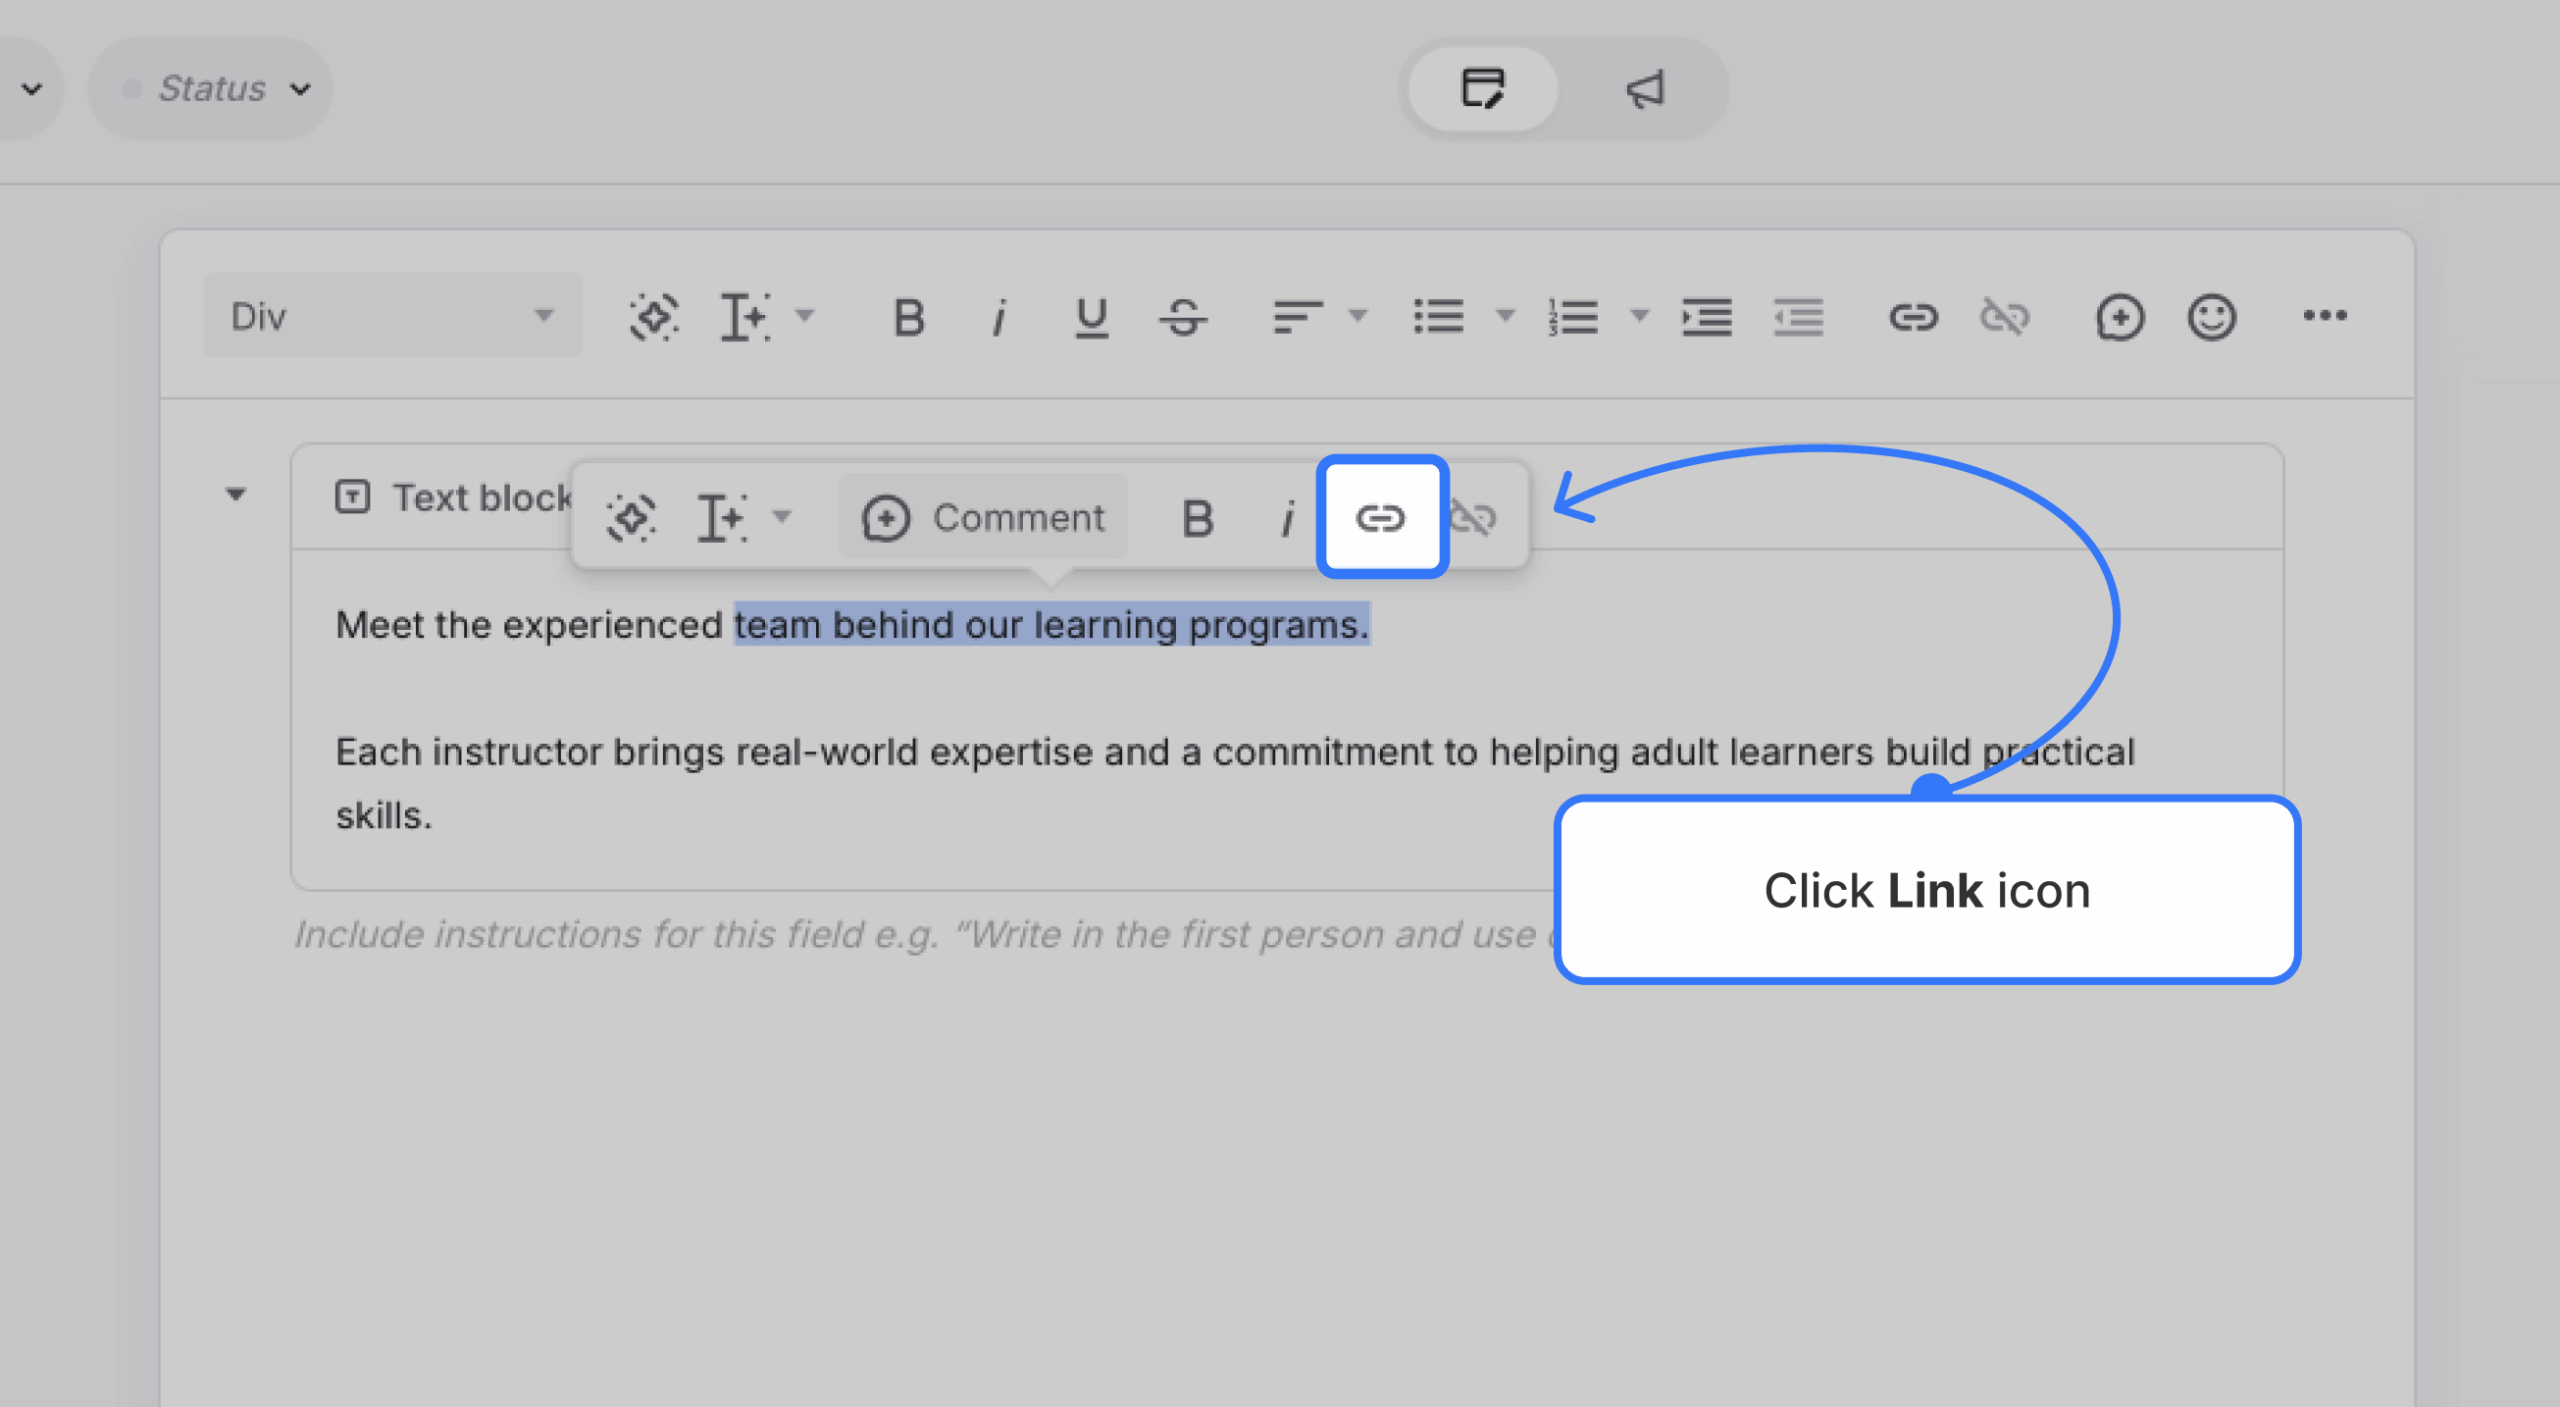Open the ellipsis more-options menu

(2326, 317)
